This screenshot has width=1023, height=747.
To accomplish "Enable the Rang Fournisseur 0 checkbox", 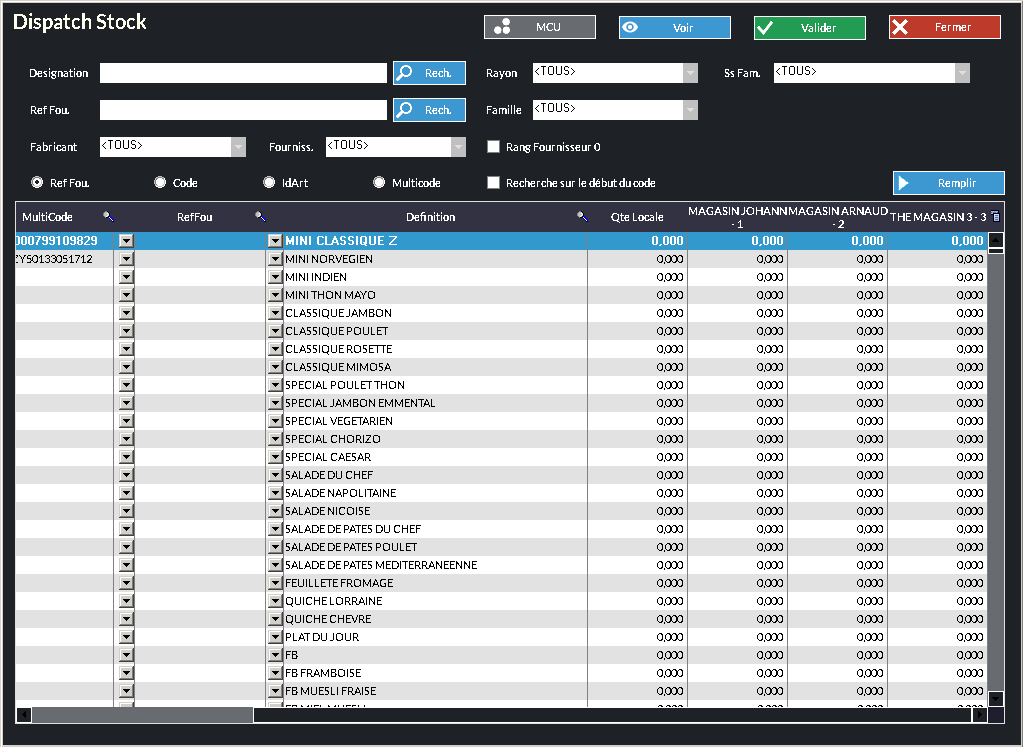I will coord(493,147).
